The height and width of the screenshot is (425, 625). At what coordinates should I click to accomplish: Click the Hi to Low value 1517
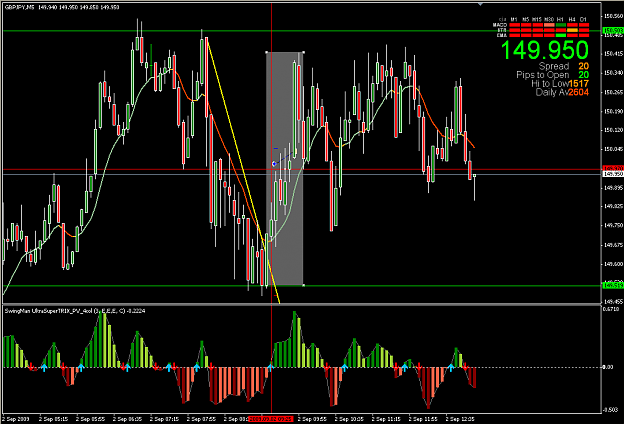pyautogui.click(x=578, y=84)
